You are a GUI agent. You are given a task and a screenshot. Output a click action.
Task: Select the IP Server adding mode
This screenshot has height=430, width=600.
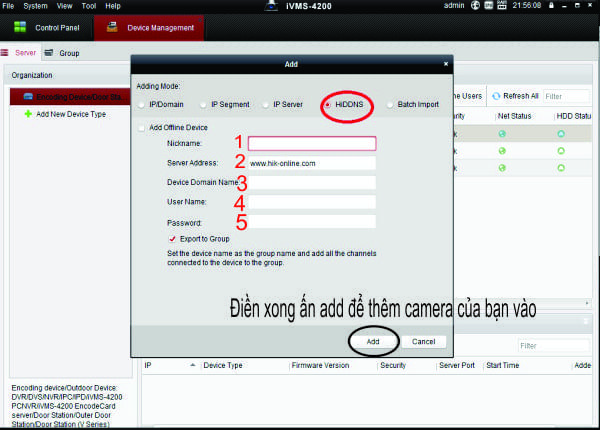pyautogui.click(x=266, y=105)
